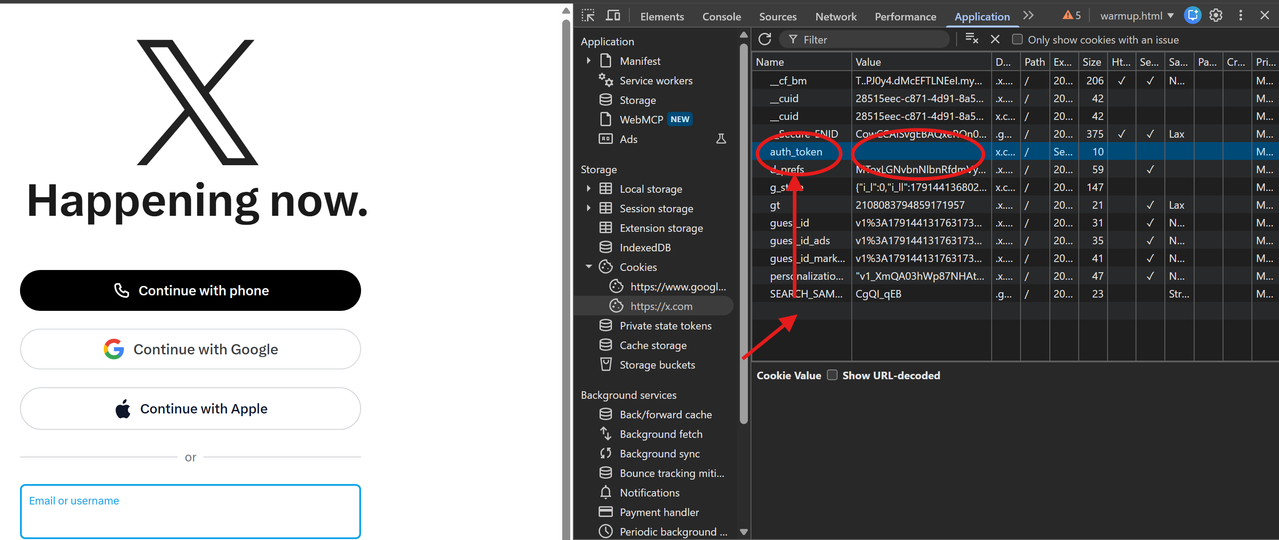Image resolution: width=1279 pixels, height=540 pixels.
Task: Select the personalization... cookie row
Action: (1015, 276)
